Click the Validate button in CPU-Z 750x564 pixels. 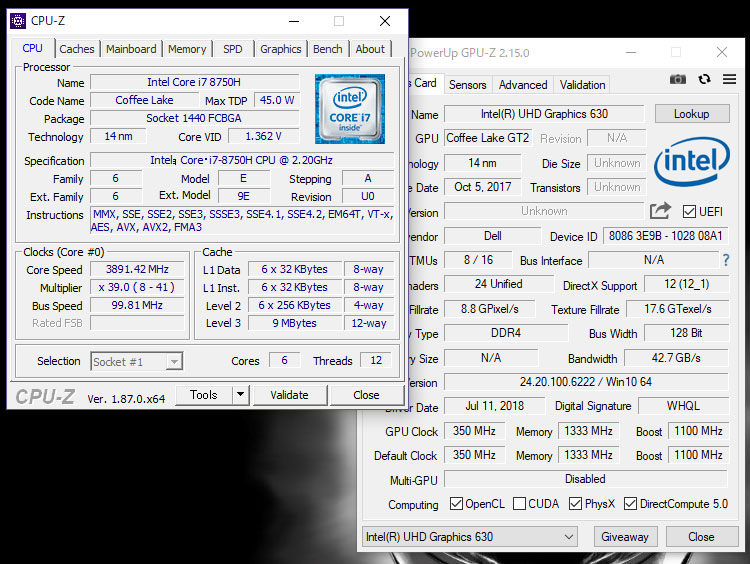pyautogui.click(x=289, y=395)
